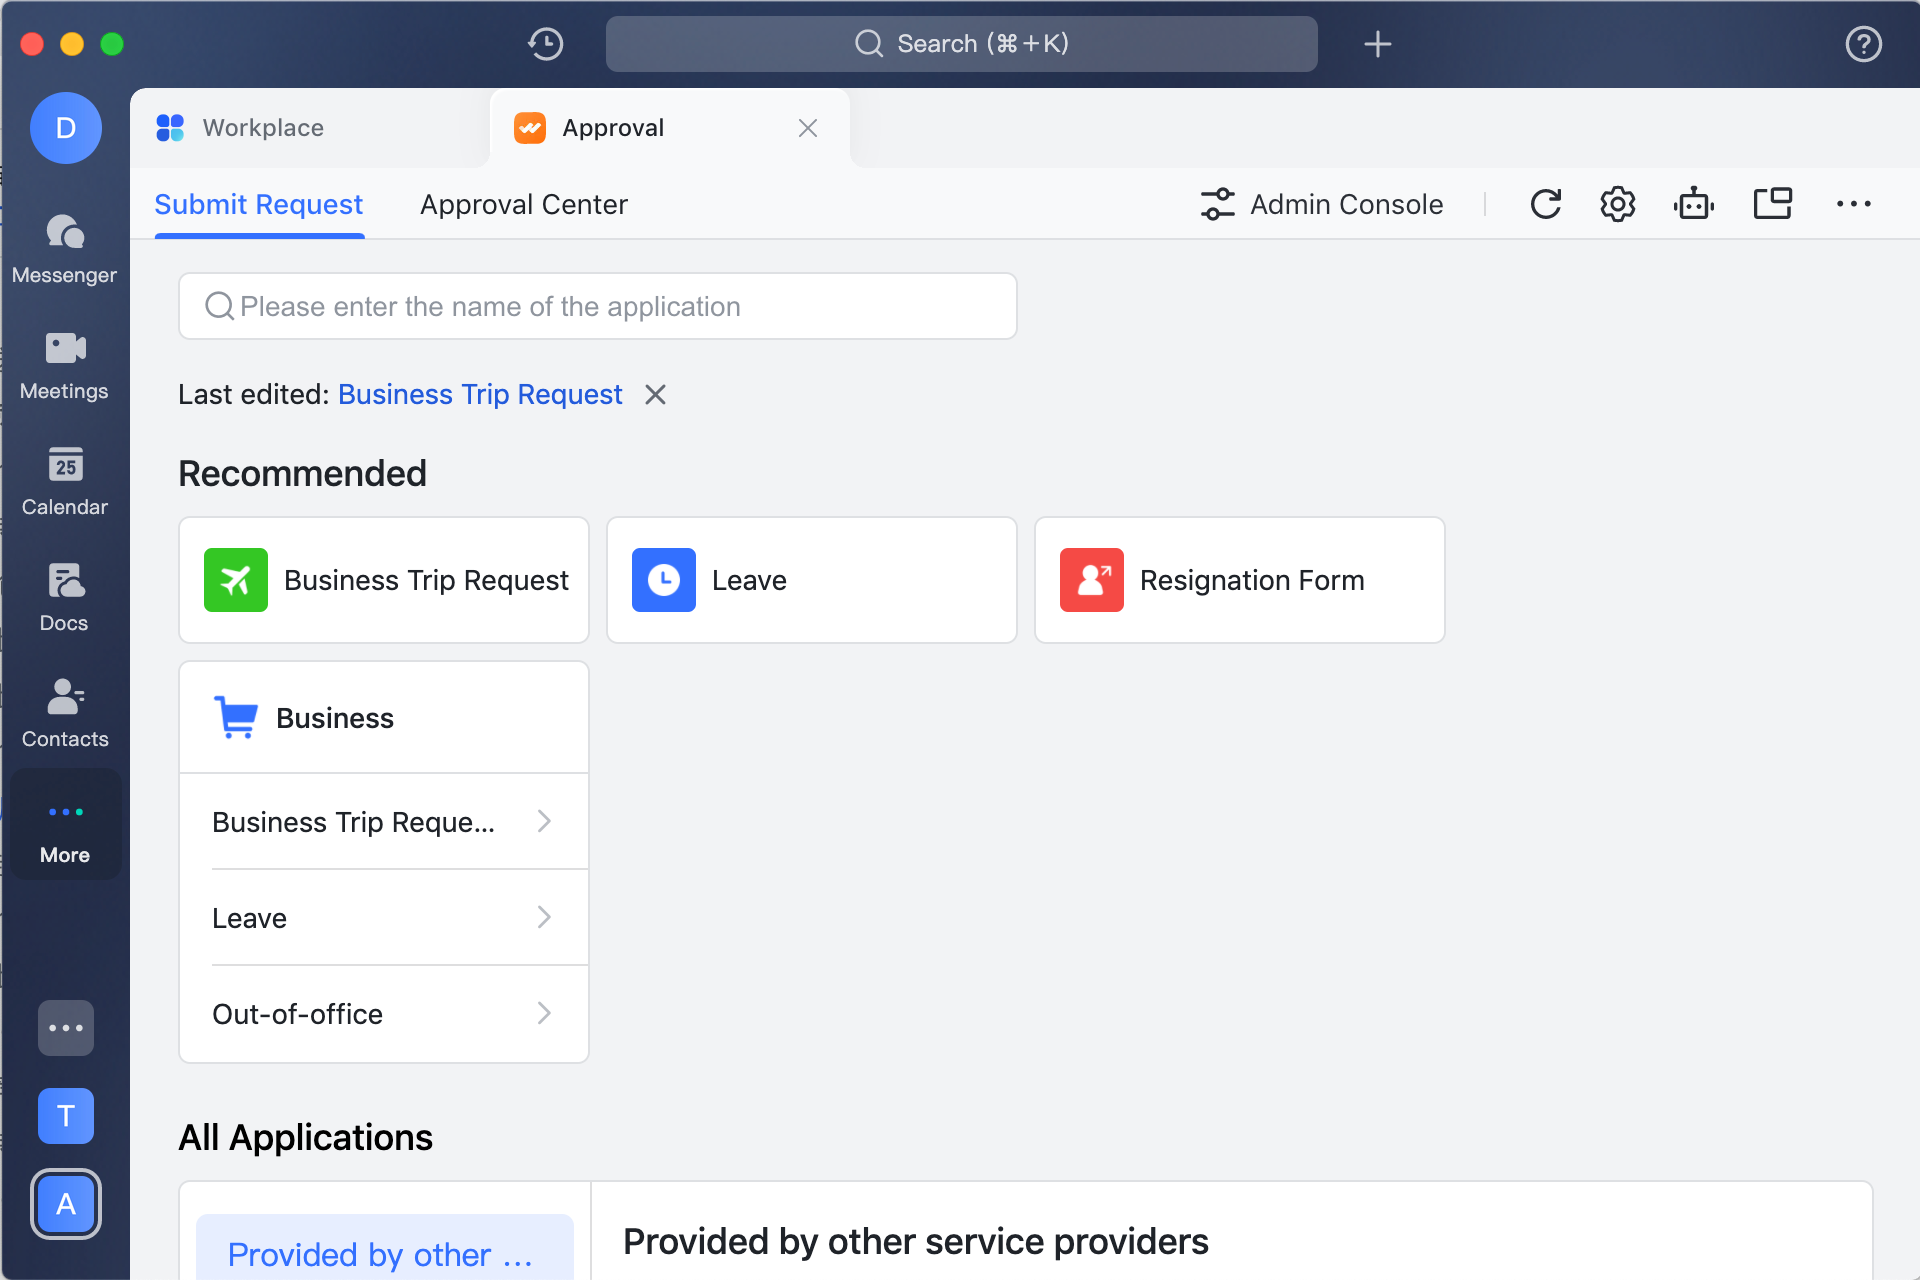Switch to the Workplace tab
Viewport: 1920px width, 1280px height.
(x=263, y=128)
